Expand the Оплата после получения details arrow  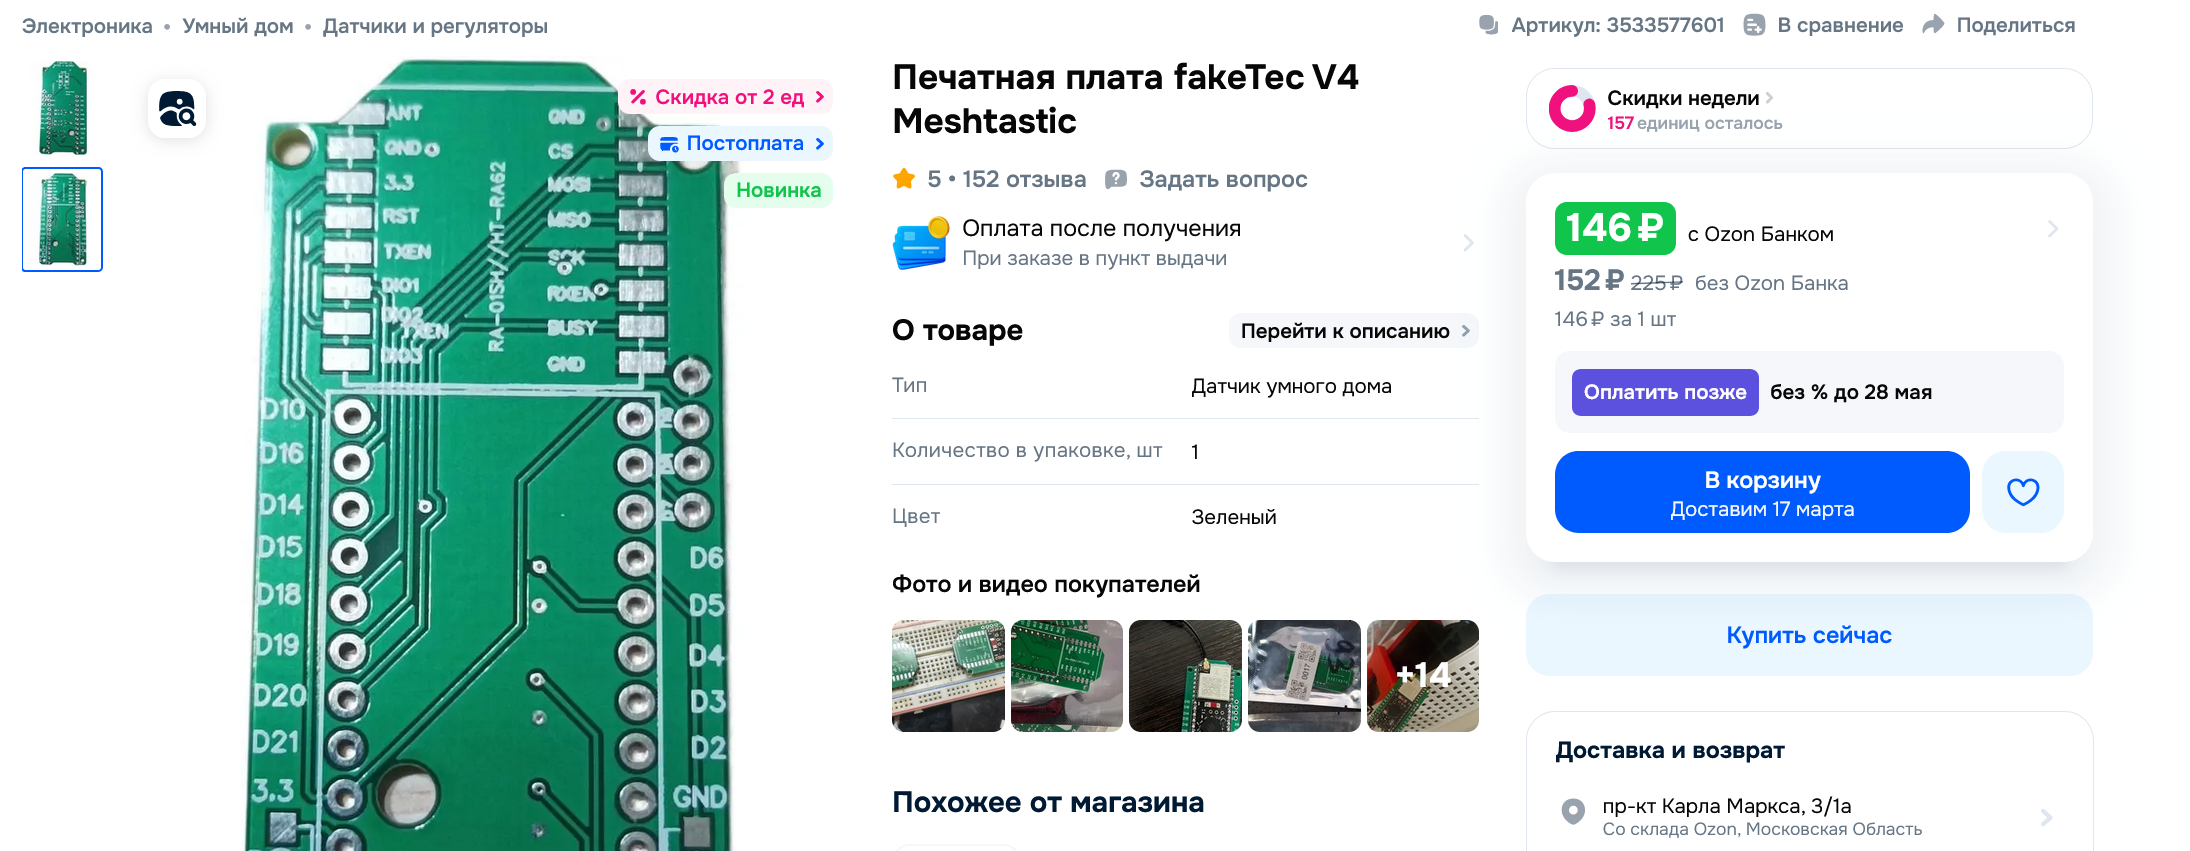[1468, 243]
